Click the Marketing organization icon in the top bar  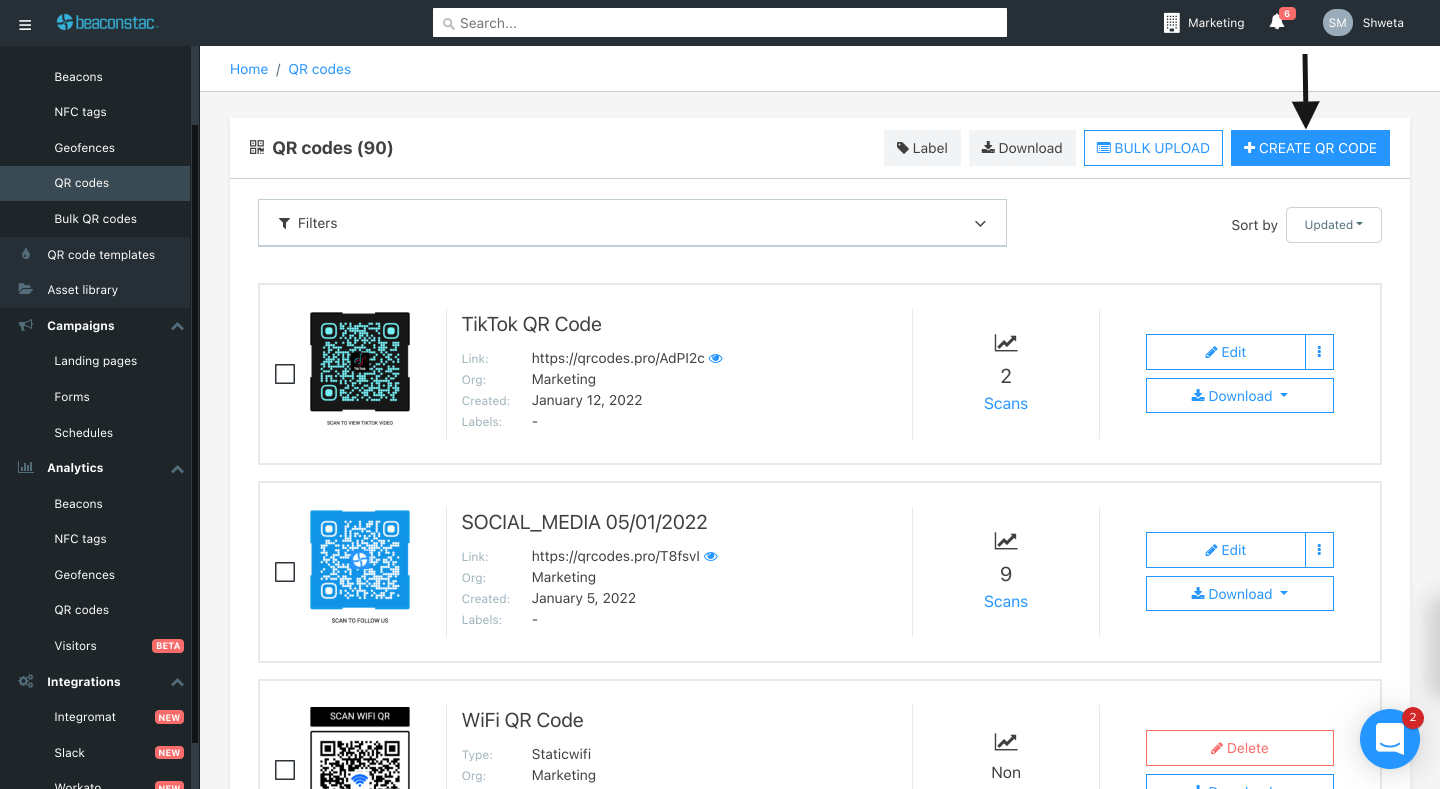click(x=1171, y=22)
